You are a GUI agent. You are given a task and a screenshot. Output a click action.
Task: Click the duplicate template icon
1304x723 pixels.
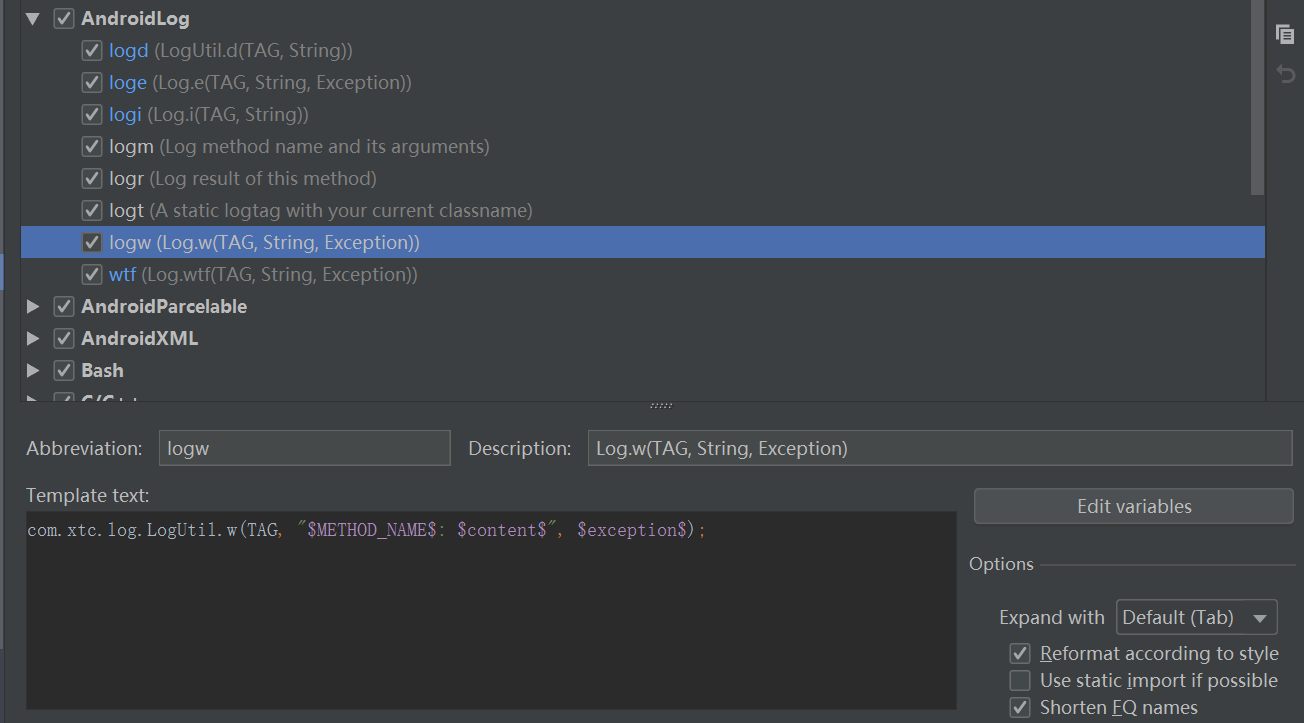(x=1284, y=33)
